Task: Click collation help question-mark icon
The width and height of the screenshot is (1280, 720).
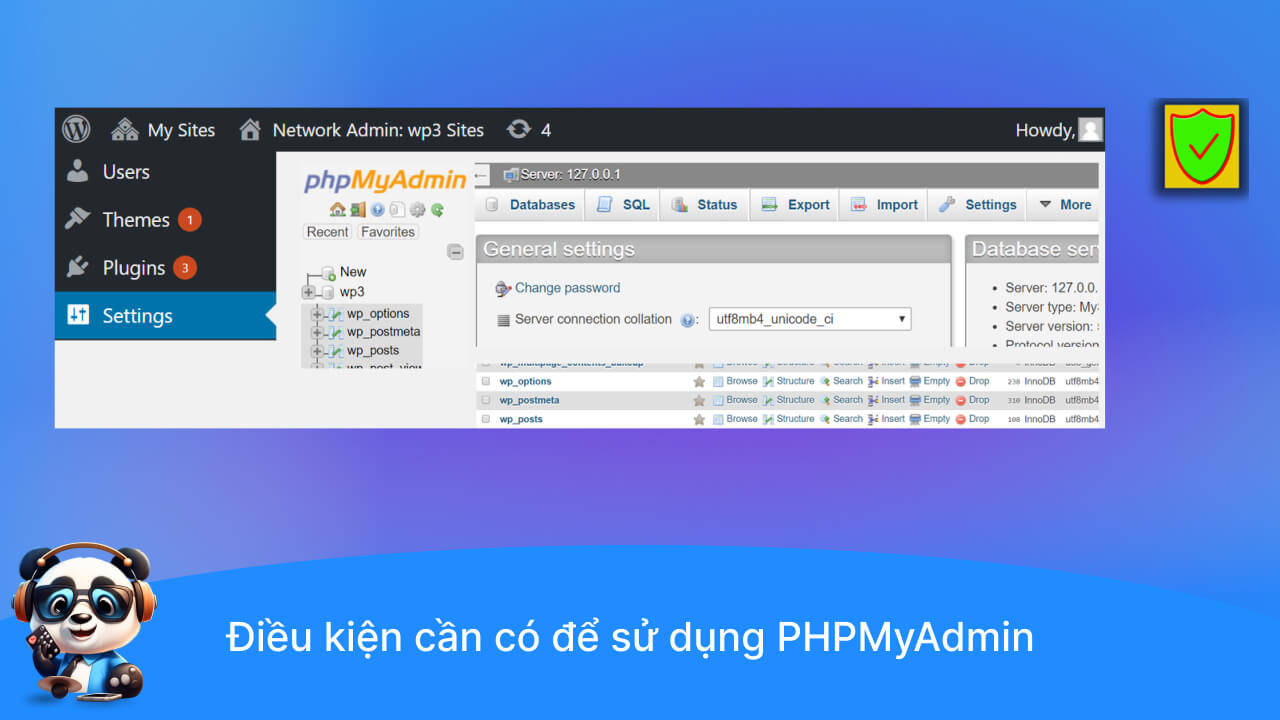Action: pyautogui.click(x=687, y=321)
